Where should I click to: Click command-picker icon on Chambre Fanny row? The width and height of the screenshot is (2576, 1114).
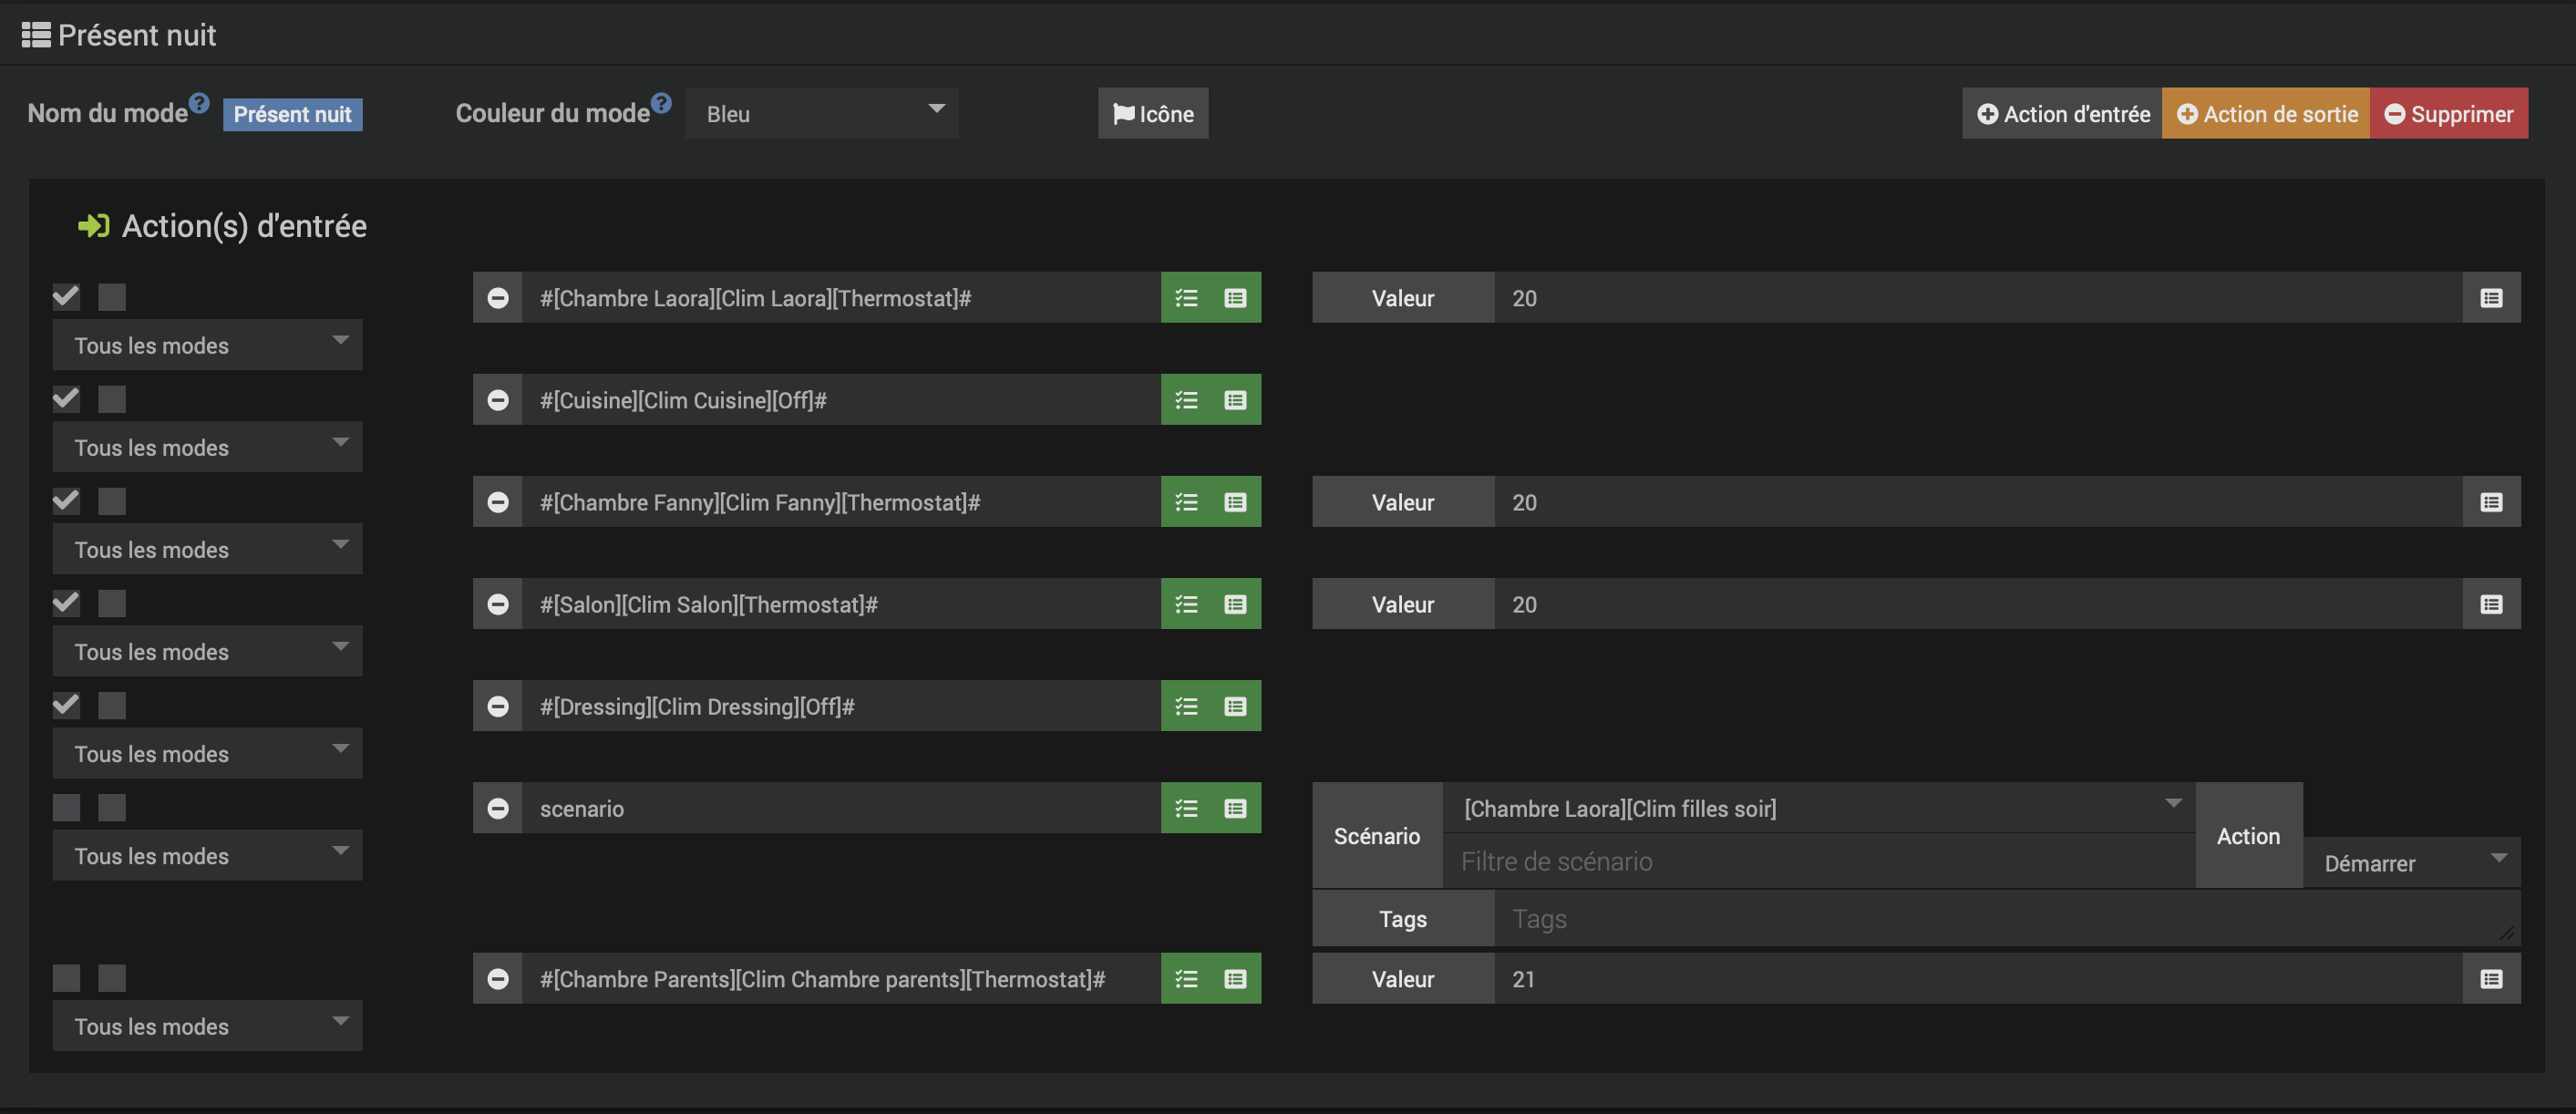point(1235,502)
